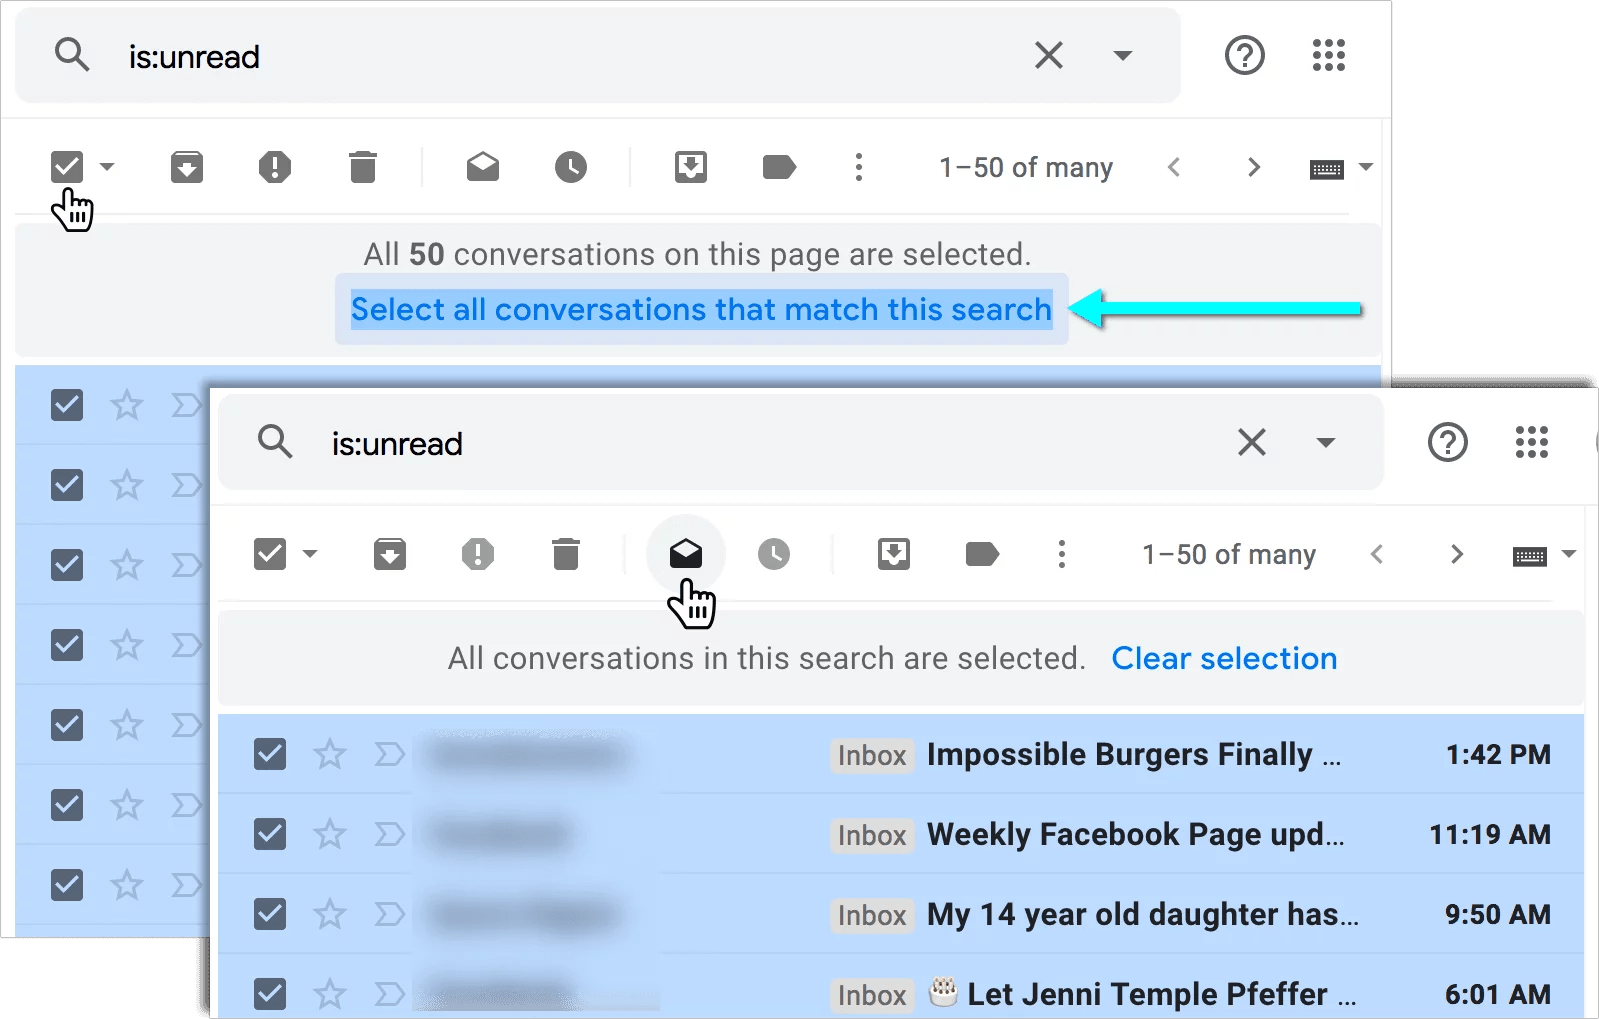Screen dimensions: 1599x1019
Task: Click Snooze clock icon in front window
Action: pos(774,554)
